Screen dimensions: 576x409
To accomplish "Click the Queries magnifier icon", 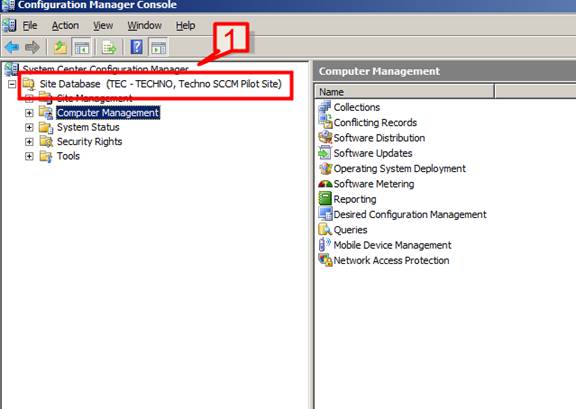I will tap(325, 230).
